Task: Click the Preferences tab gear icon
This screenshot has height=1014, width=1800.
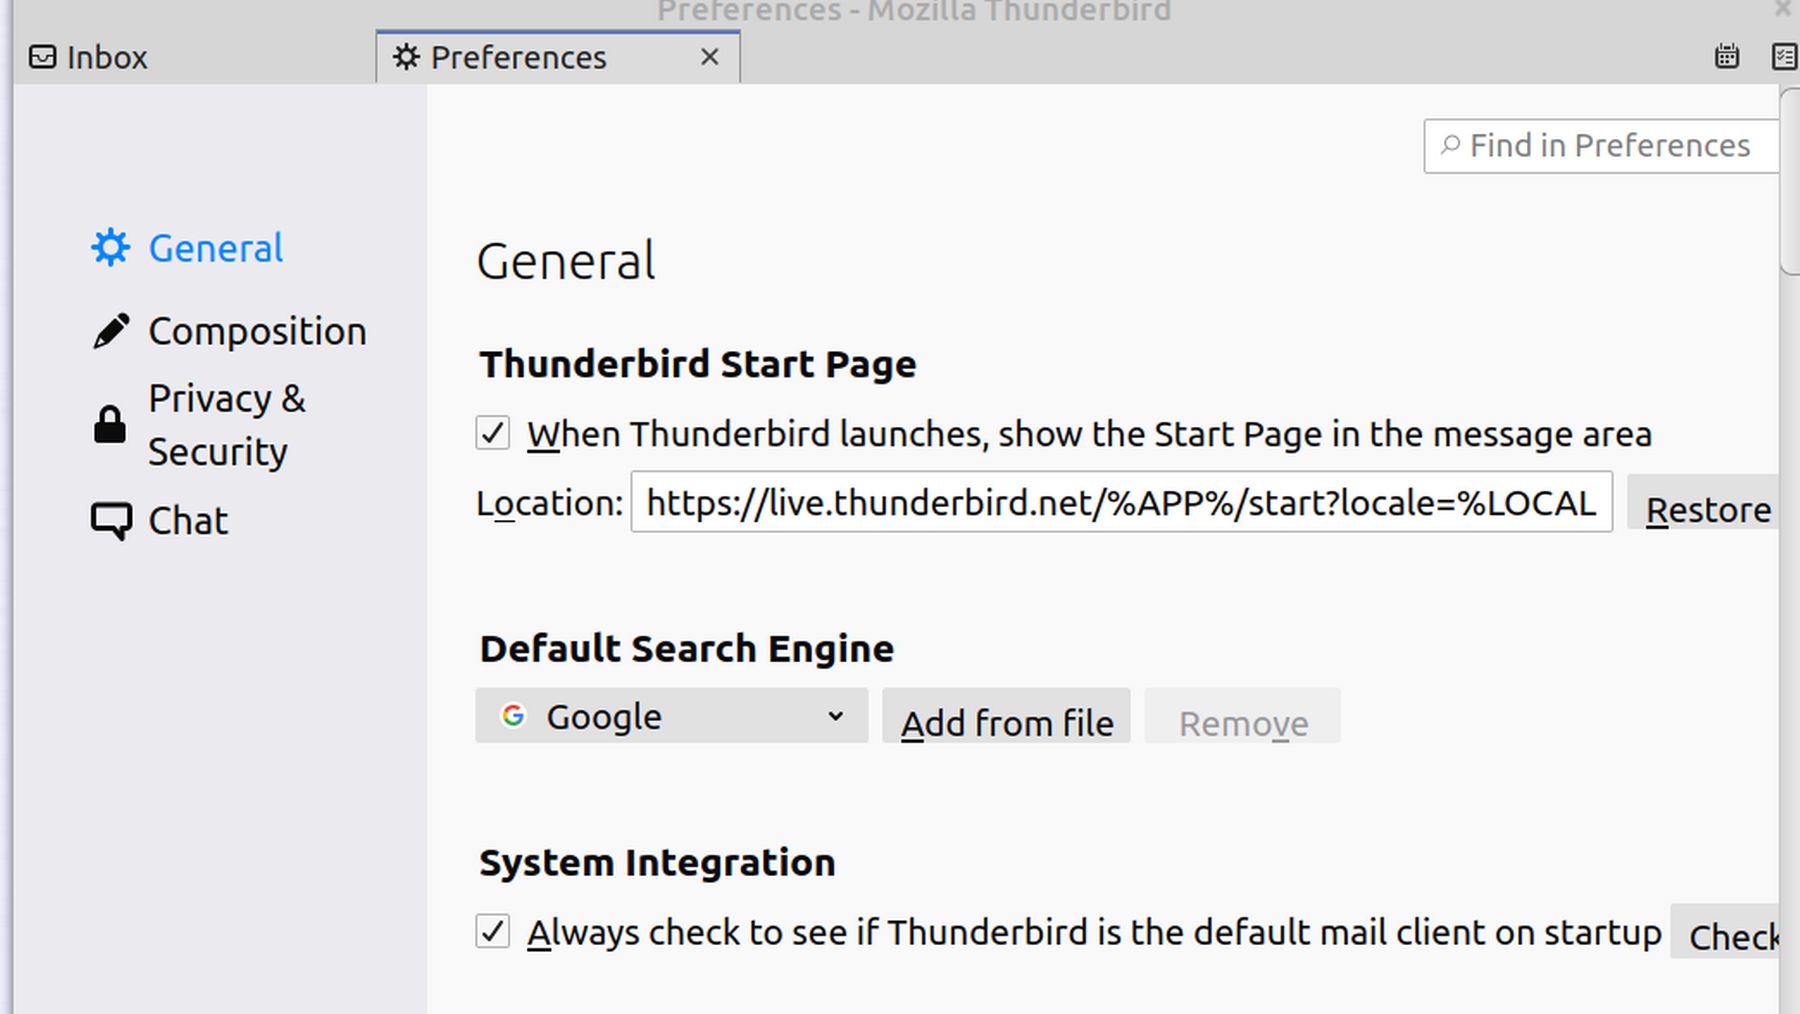Action: pos(406,57)
